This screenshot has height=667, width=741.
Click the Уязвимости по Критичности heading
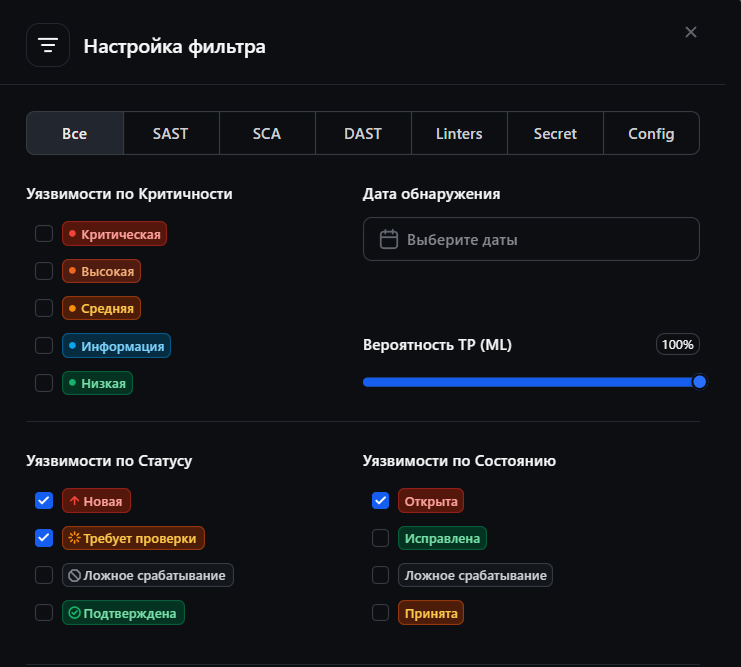point(129,194)
